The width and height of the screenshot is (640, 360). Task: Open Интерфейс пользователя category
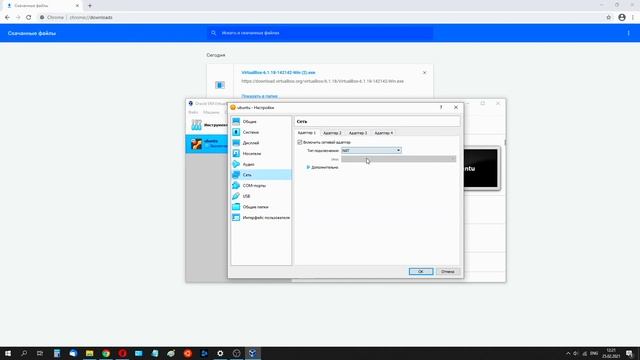click(x=261, y=218)
